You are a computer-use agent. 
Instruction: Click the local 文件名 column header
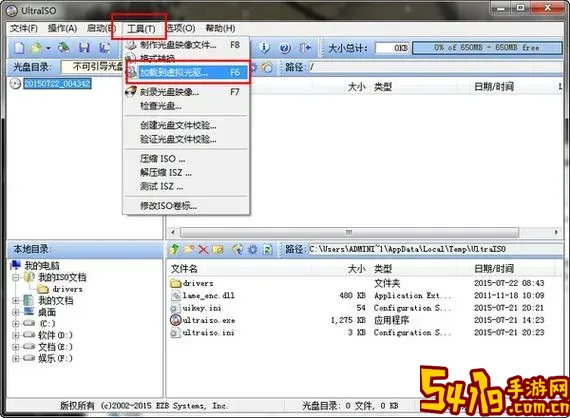point(184,269)
